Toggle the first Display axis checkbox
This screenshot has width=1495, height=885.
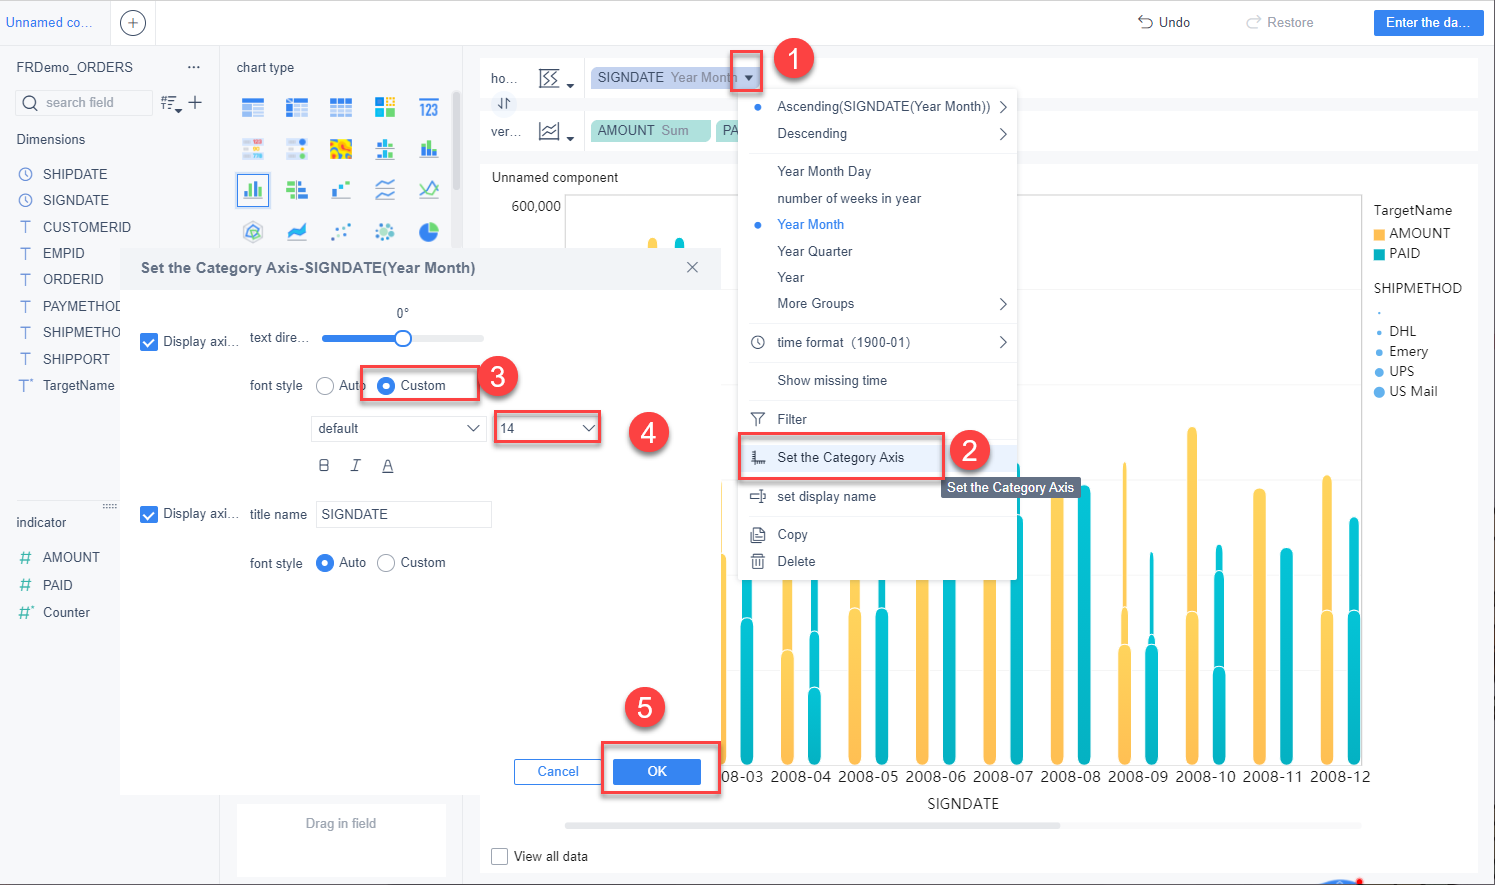point(149,342)
